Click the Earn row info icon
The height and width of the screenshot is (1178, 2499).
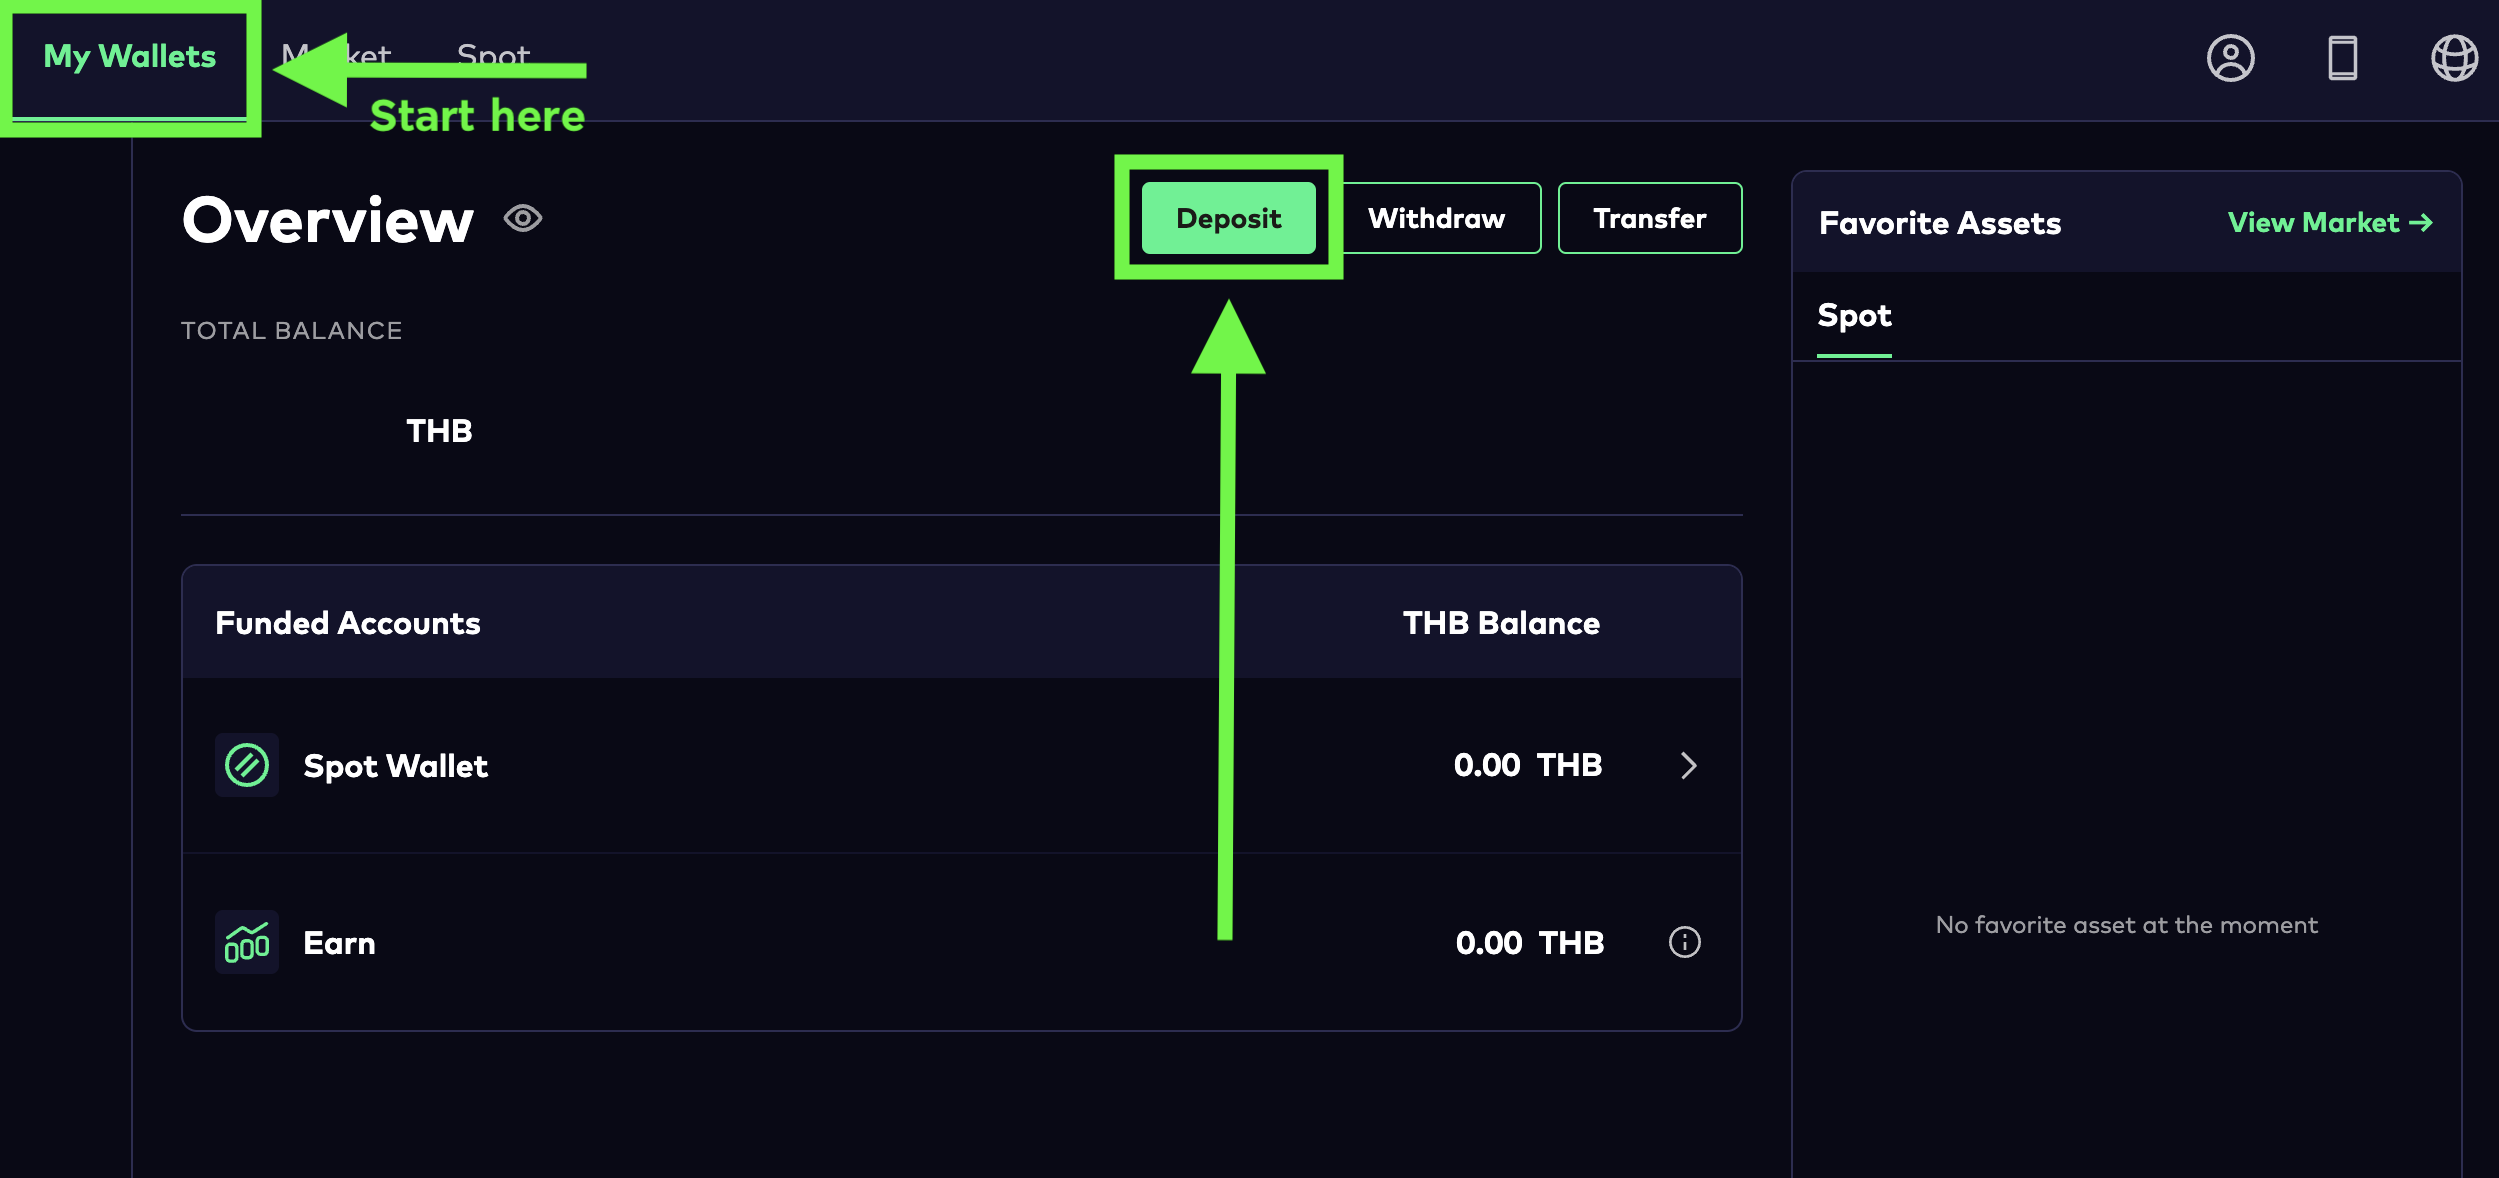click(1684, 942)
